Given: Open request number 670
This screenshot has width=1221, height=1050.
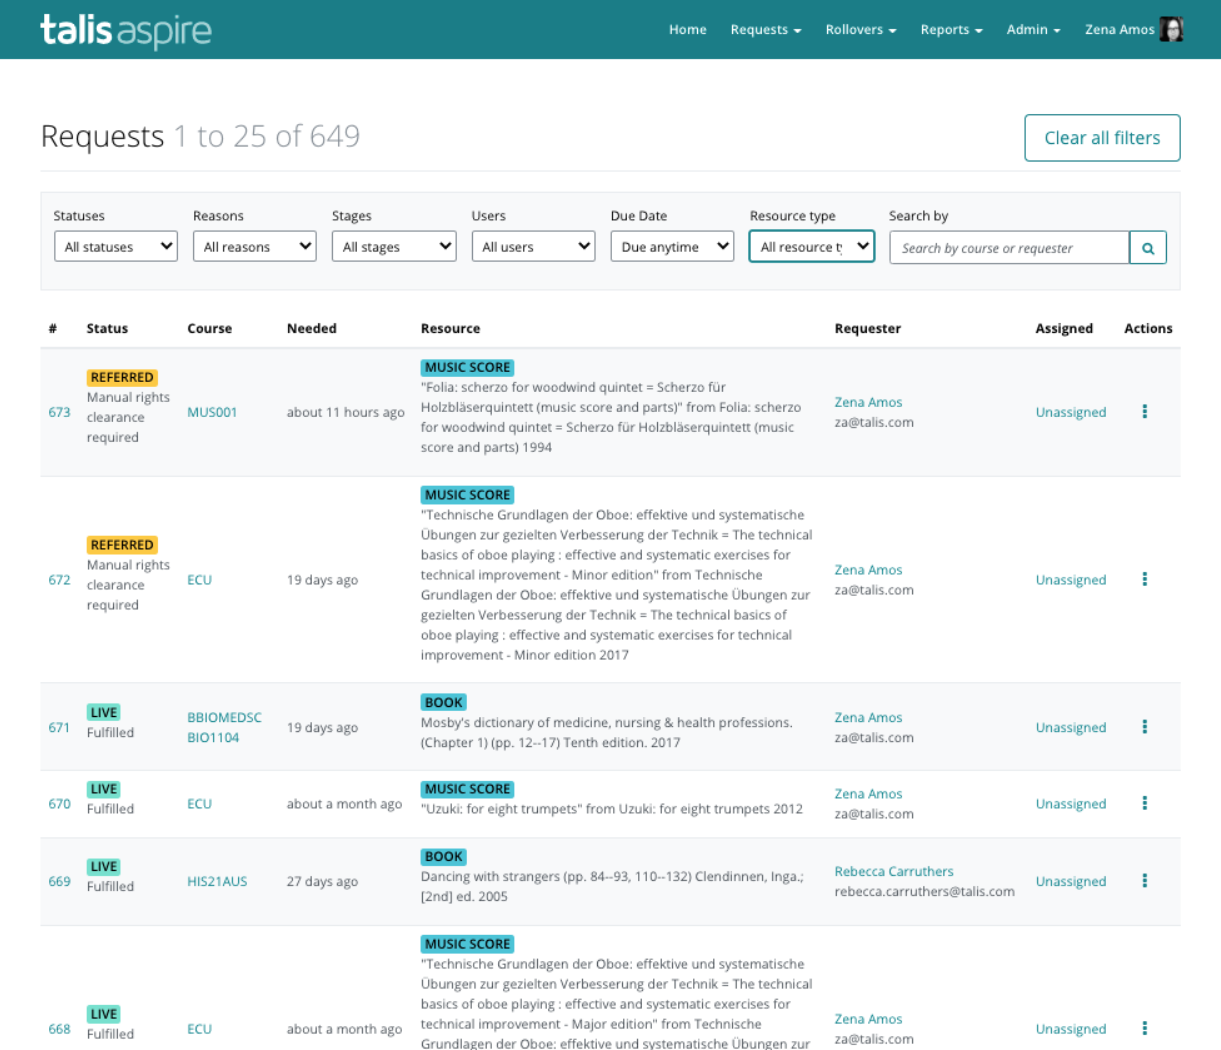Looking at the screenshot, I should (60, 804).
